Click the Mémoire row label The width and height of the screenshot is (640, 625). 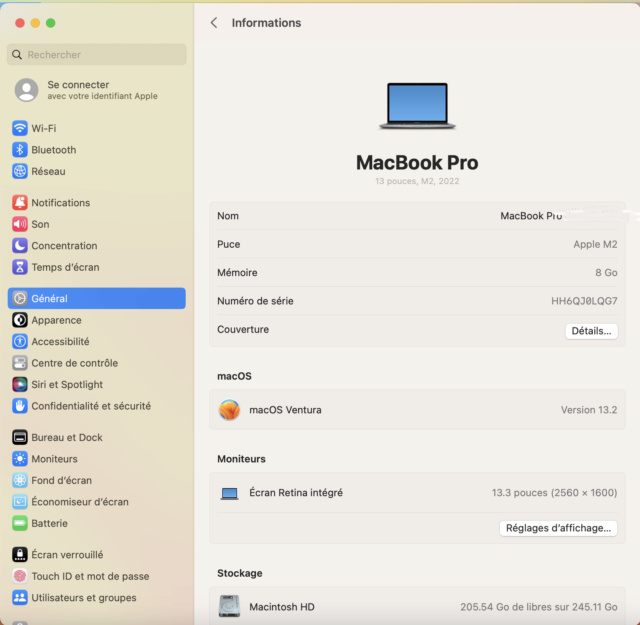tap(237, 272)
